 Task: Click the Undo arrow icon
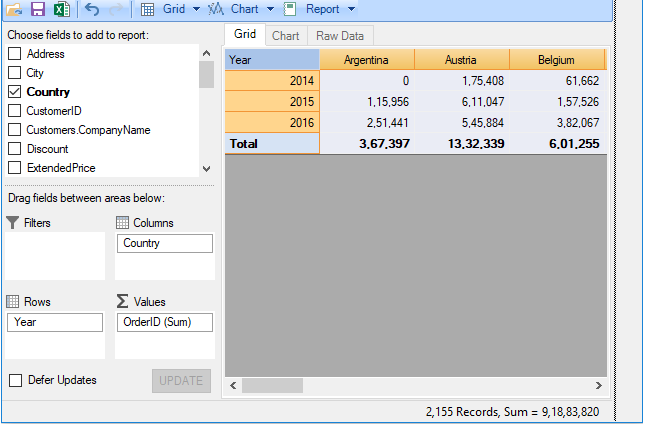click(92, 9)
